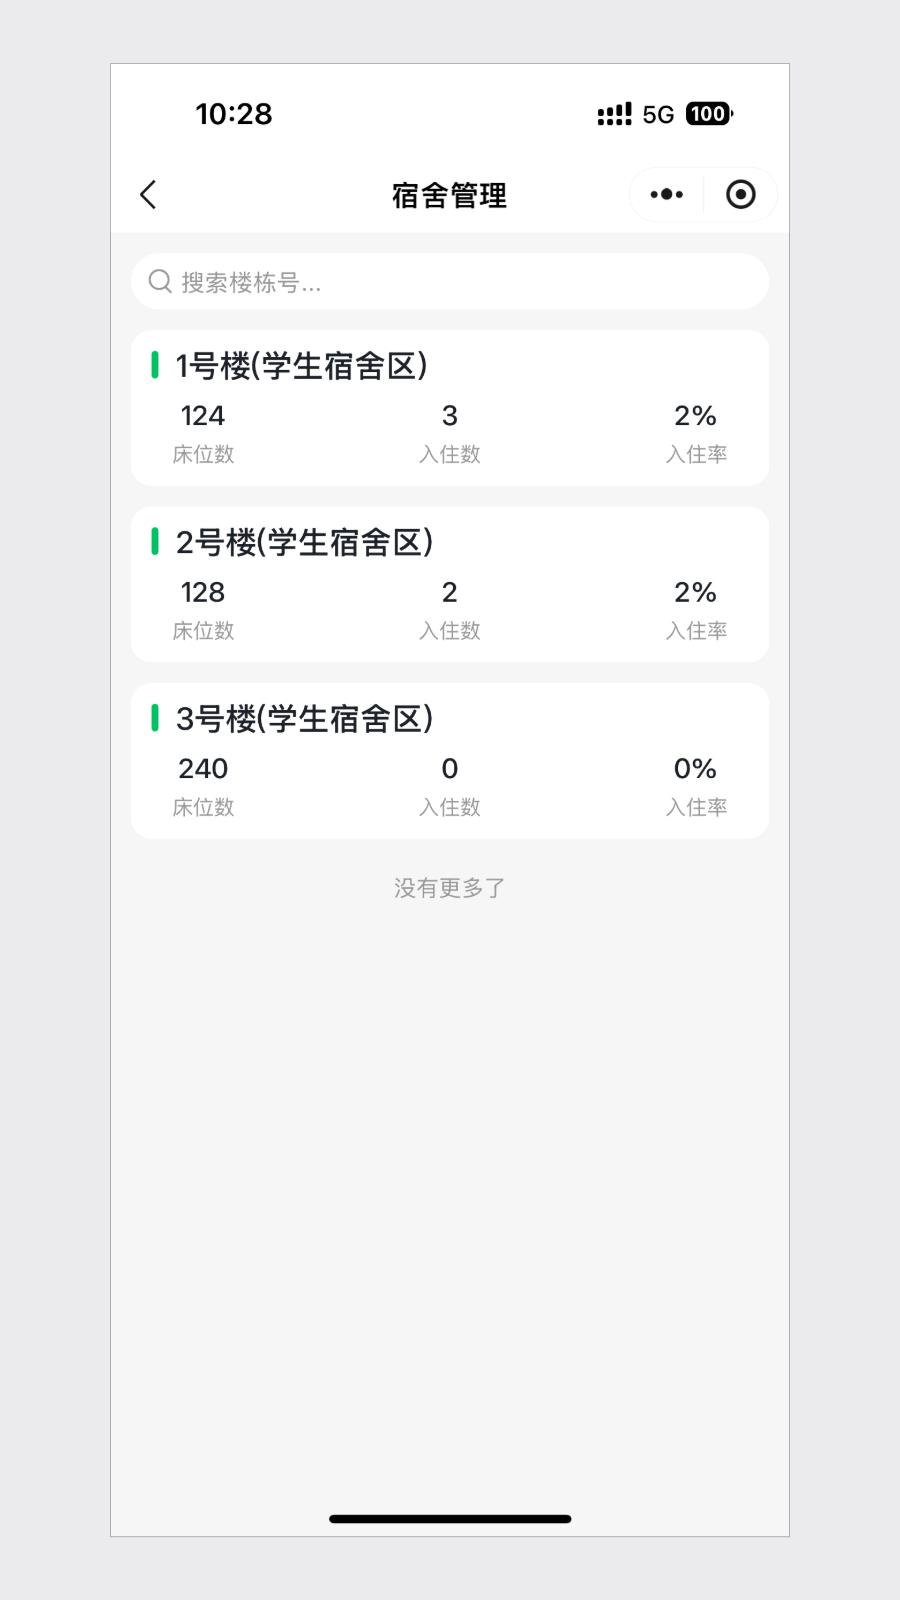900x1600 pixels.
Task: Open the three-dot more menu
Action: (x=666, y=195)
